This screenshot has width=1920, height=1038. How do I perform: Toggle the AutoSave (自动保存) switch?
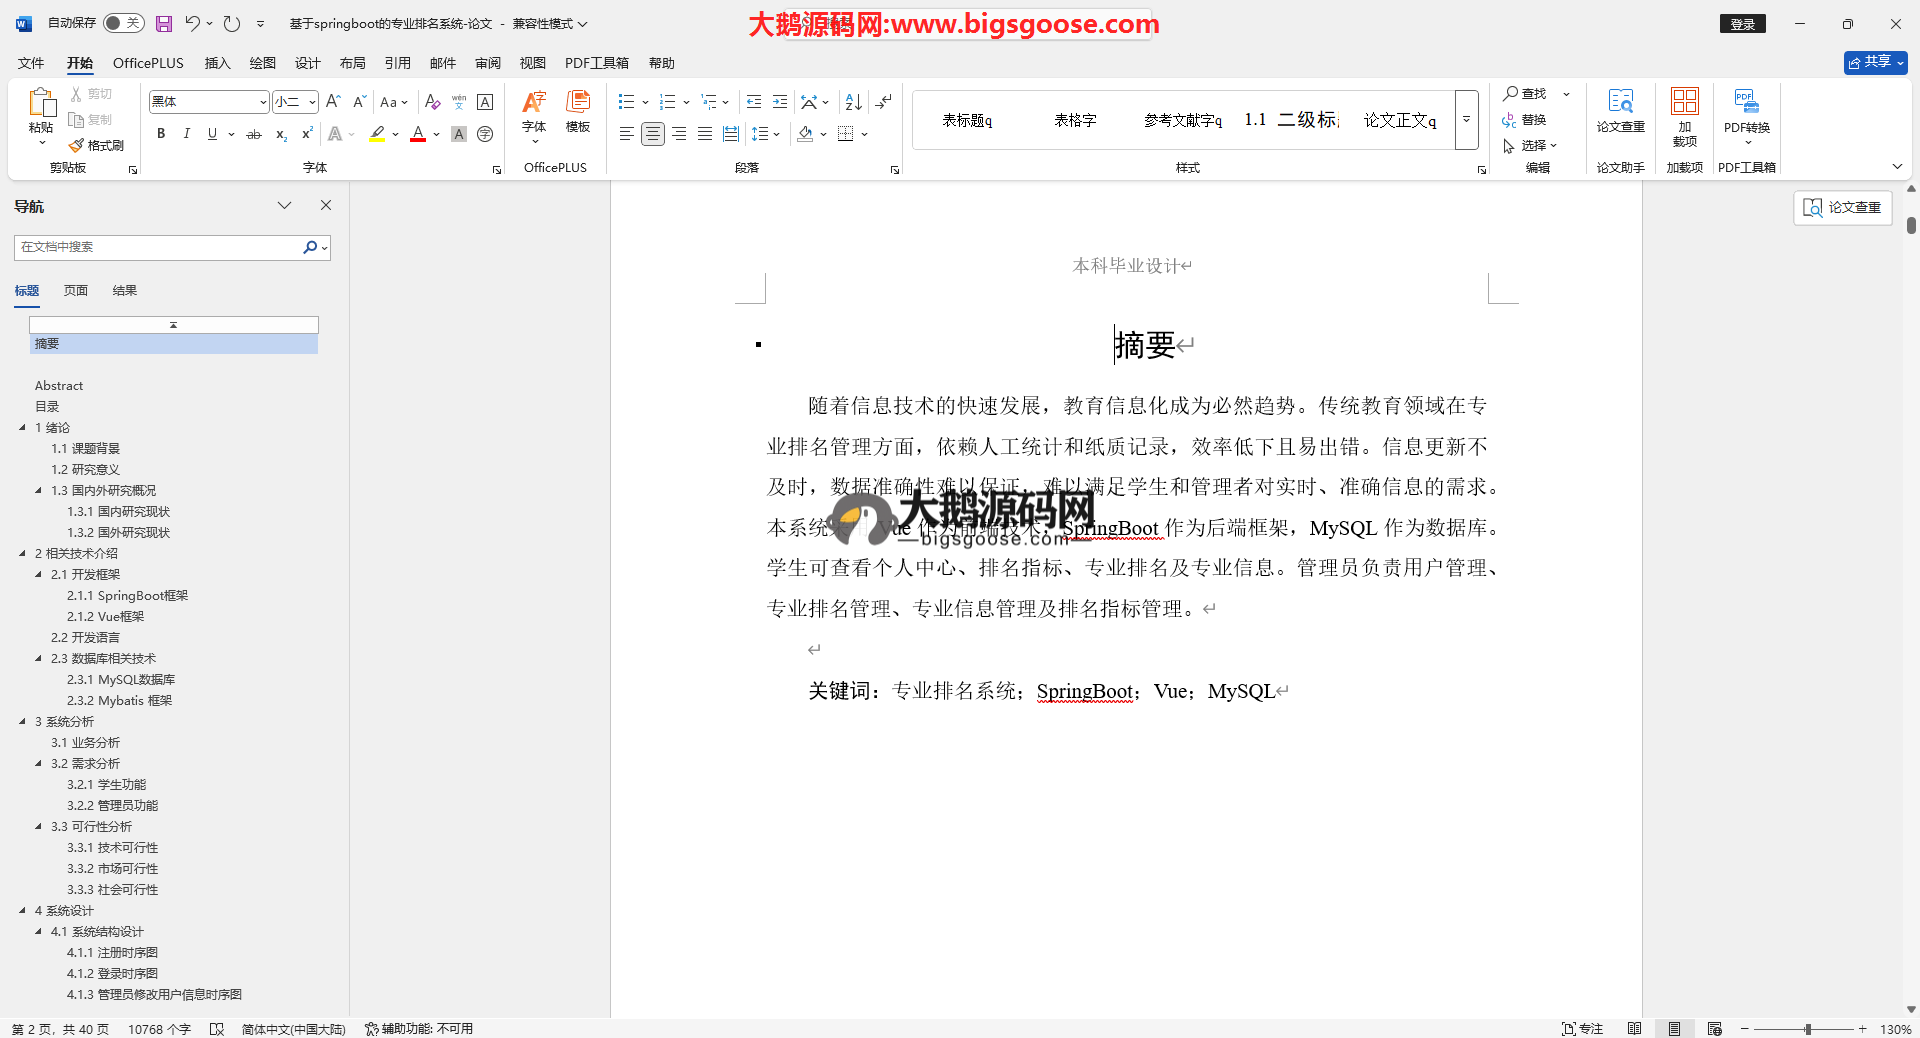(124, 23)
